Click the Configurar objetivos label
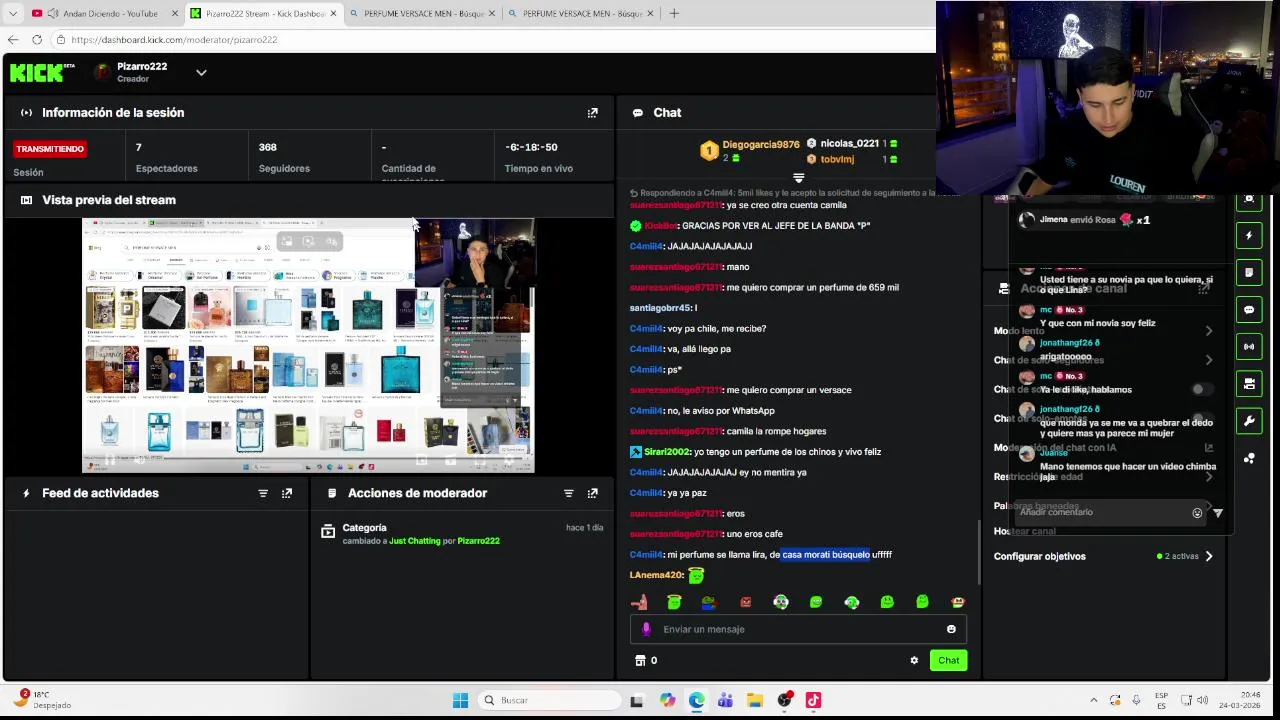 point(1039,556)
